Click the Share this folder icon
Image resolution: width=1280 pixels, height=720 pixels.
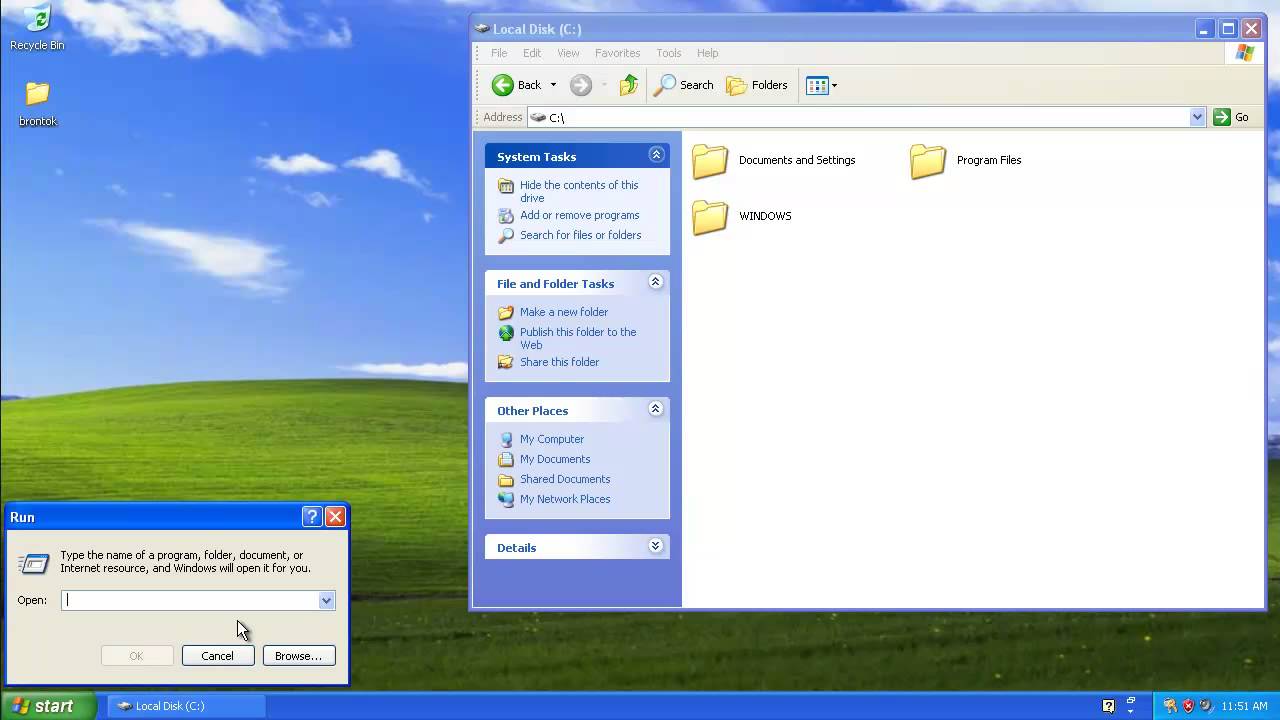(x=506, y=362)
